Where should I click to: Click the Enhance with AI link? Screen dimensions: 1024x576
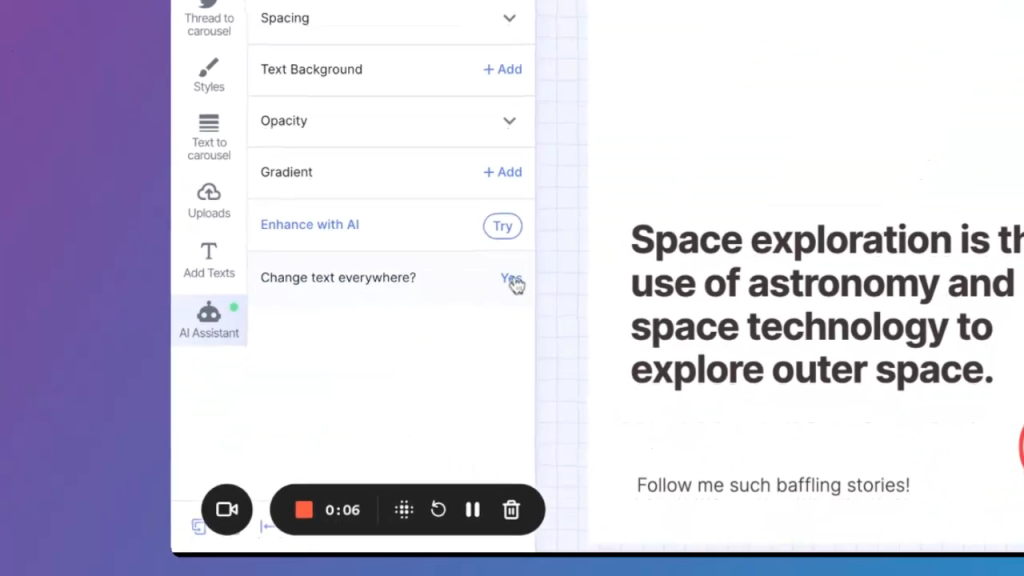click(x=310, y=225)
